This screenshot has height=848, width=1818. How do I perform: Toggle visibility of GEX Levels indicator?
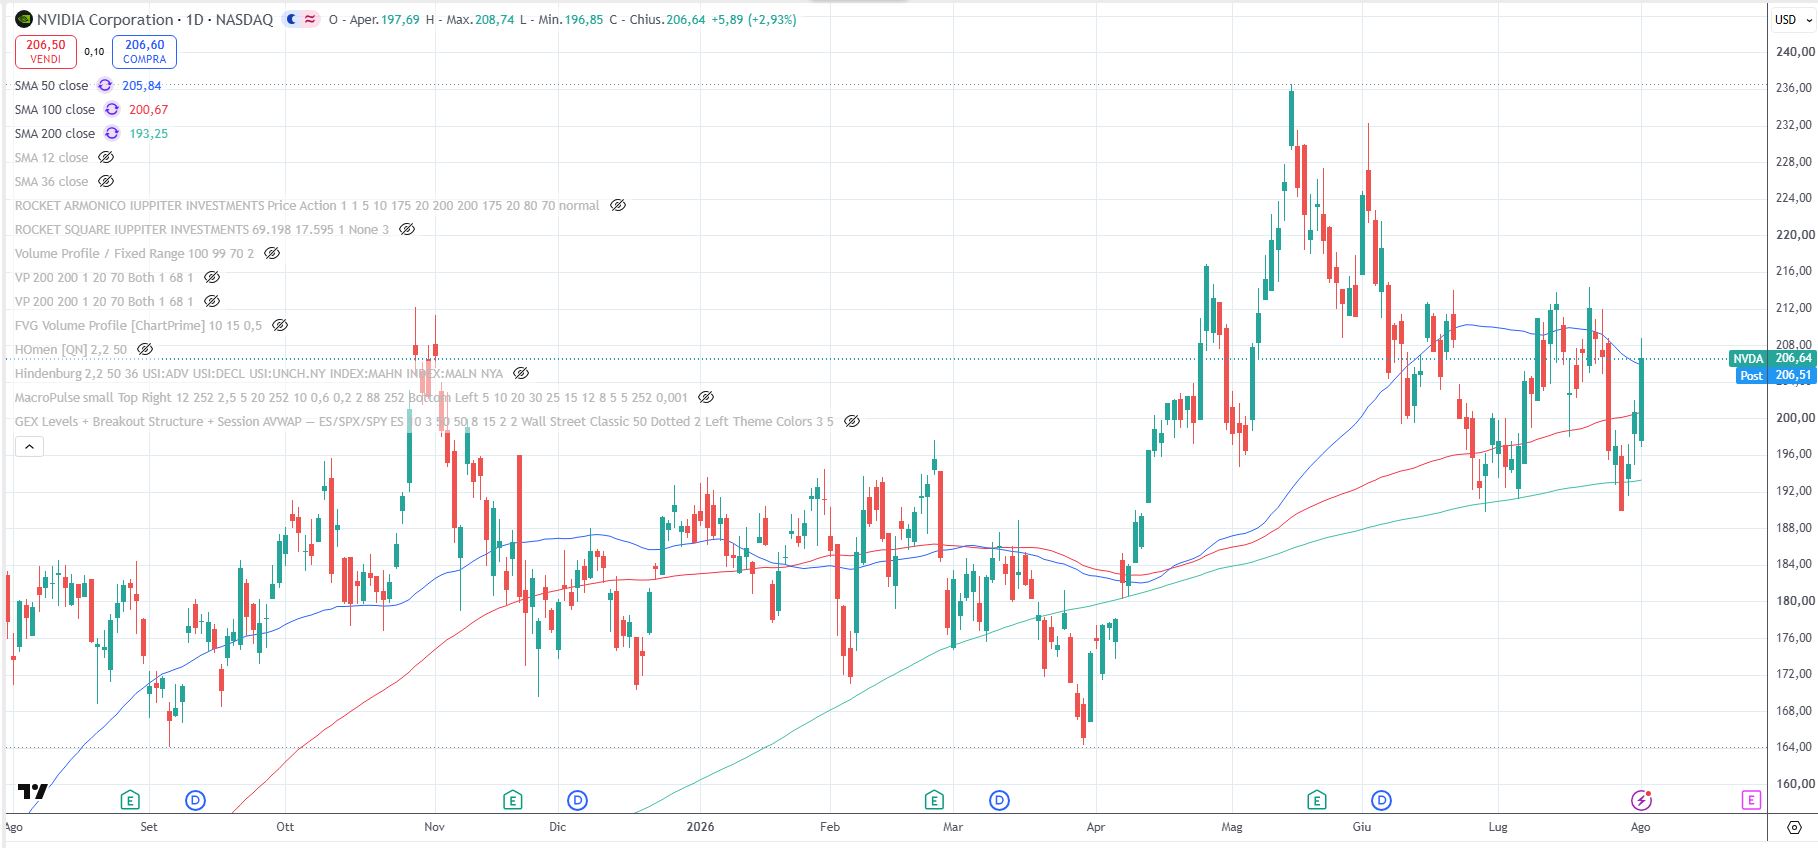pos(852,421)
